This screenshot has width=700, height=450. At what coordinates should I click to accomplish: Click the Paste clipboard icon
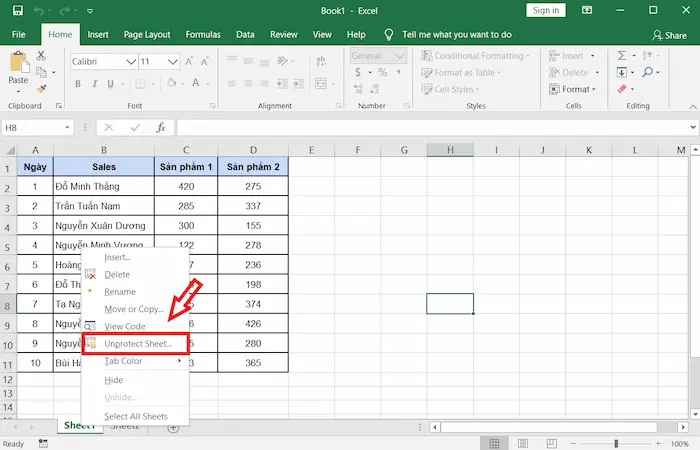(x=19, y=62)
